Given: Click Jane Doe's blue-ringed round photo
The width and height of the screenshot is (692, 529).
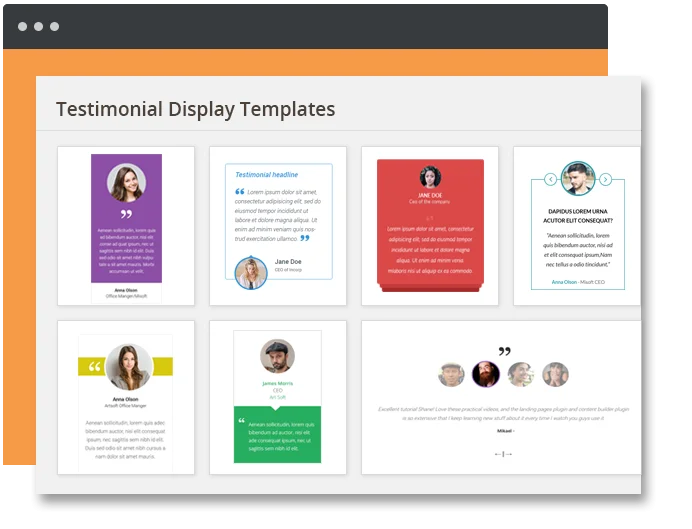Looking at the screenshot, I should coord(251,274).
